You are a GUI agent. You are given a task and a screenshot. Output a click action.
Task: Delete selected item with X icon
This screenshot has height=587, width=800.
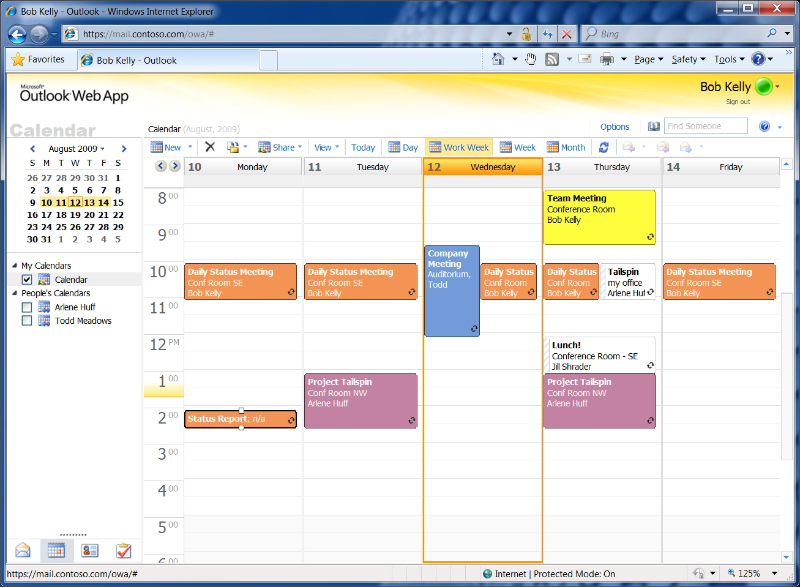click(210, 147)
